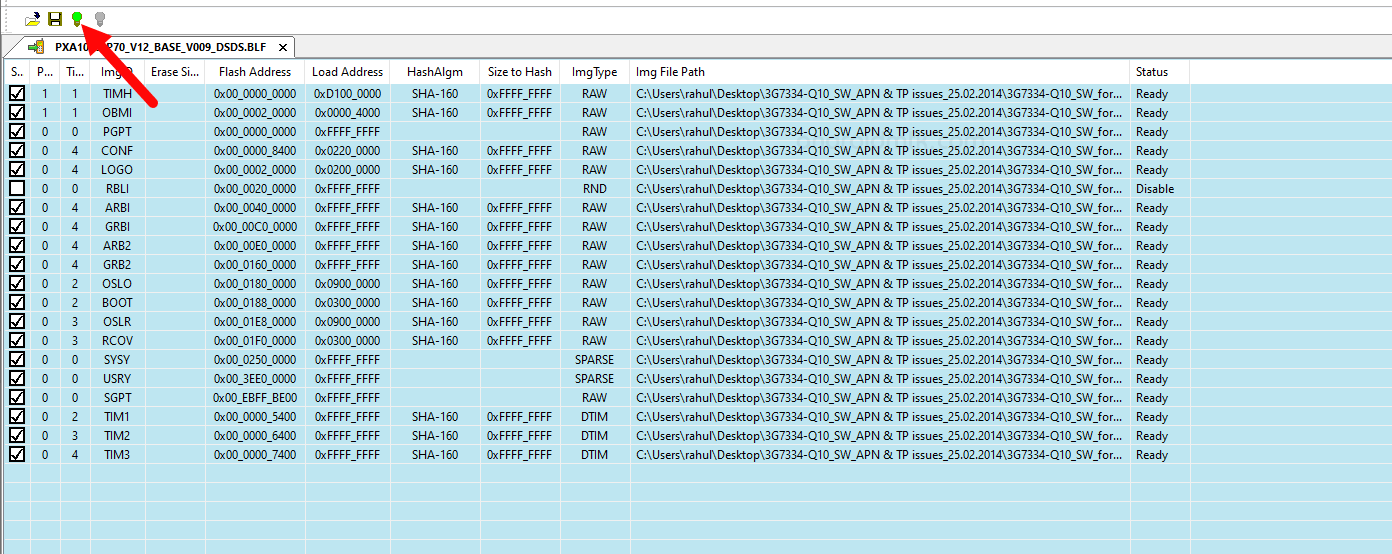The height and width of the screenshot is (554, 1392).
Task: Click the gray stop bulb icon
Action: coord(99,18)
